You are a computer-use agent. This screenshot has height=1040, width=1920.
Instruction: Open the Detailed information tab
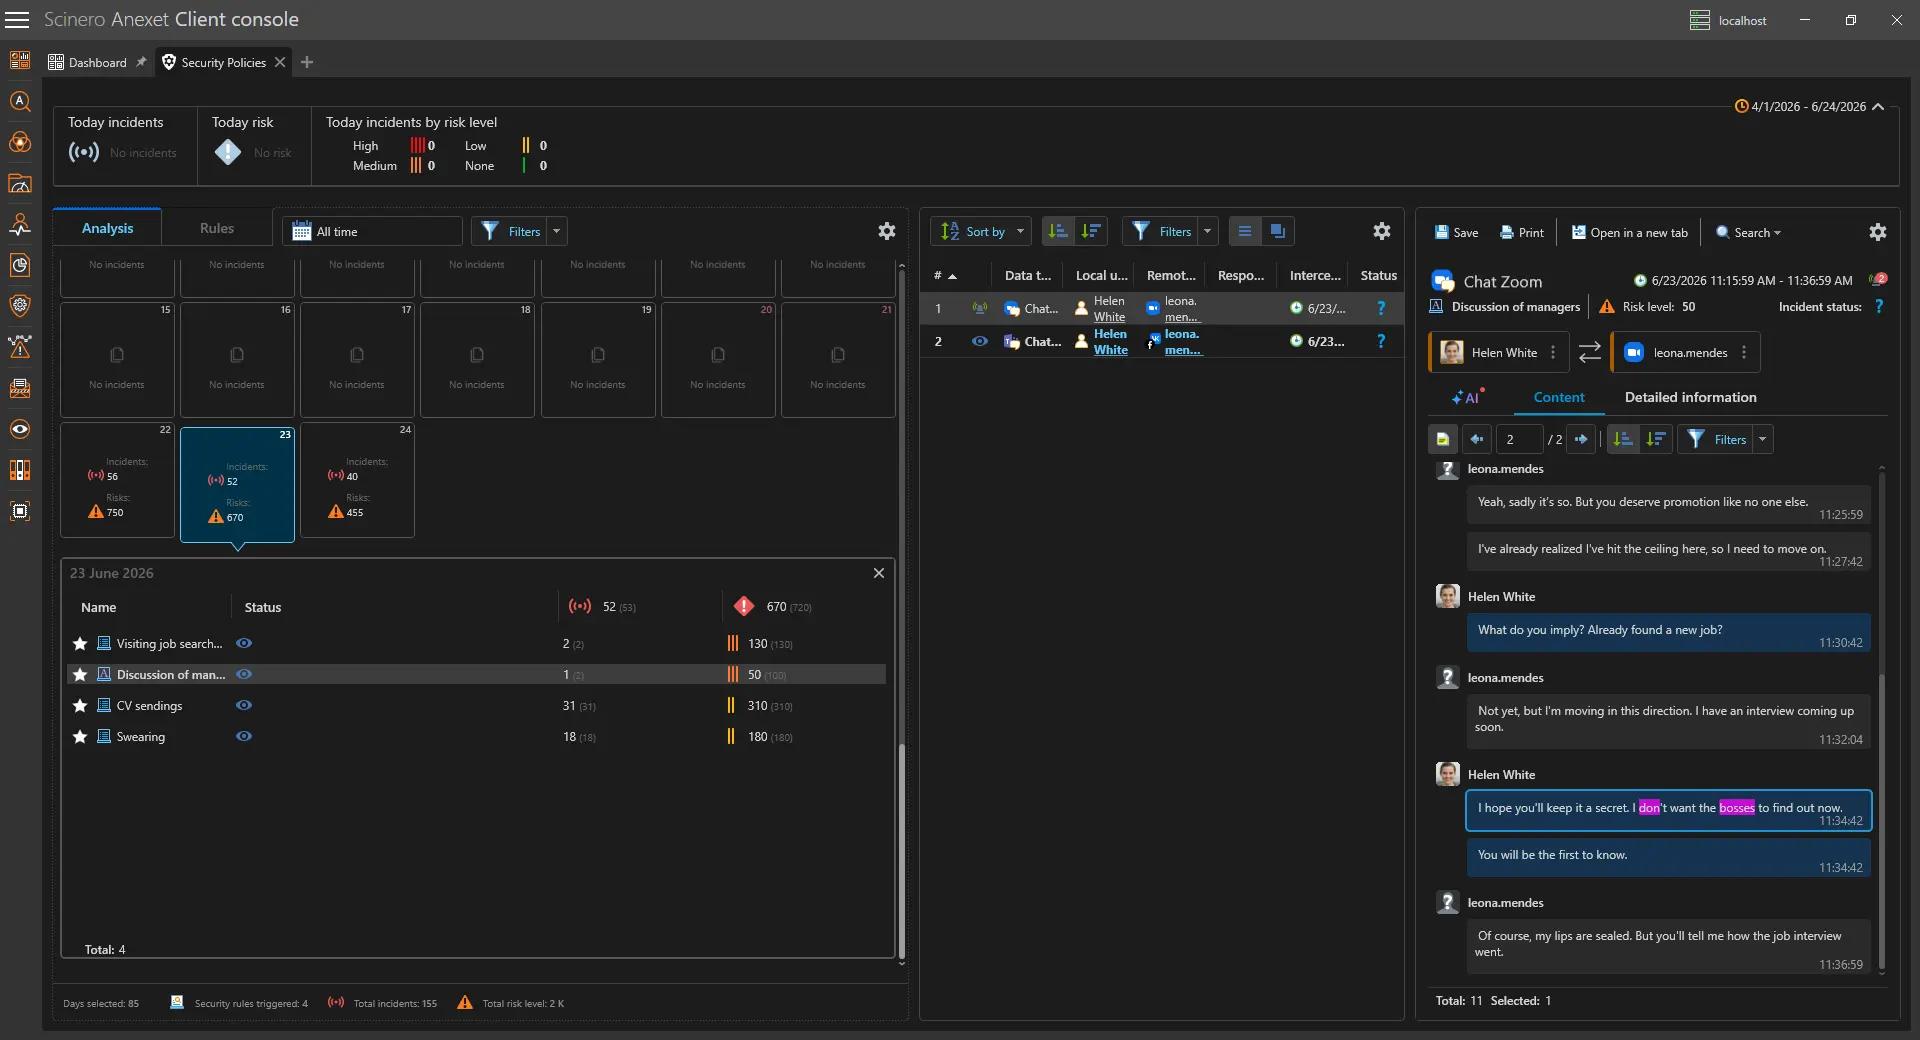[1690, 398]
